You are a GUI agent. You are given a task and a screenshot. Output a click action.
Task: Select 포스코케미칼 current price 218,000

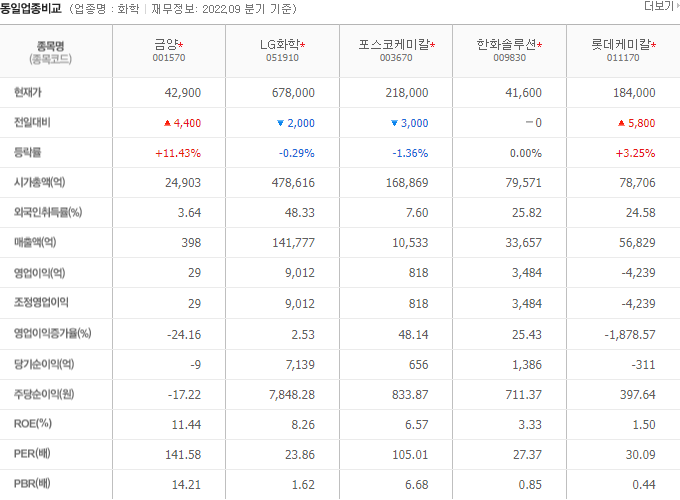click(x=407, y=93)
